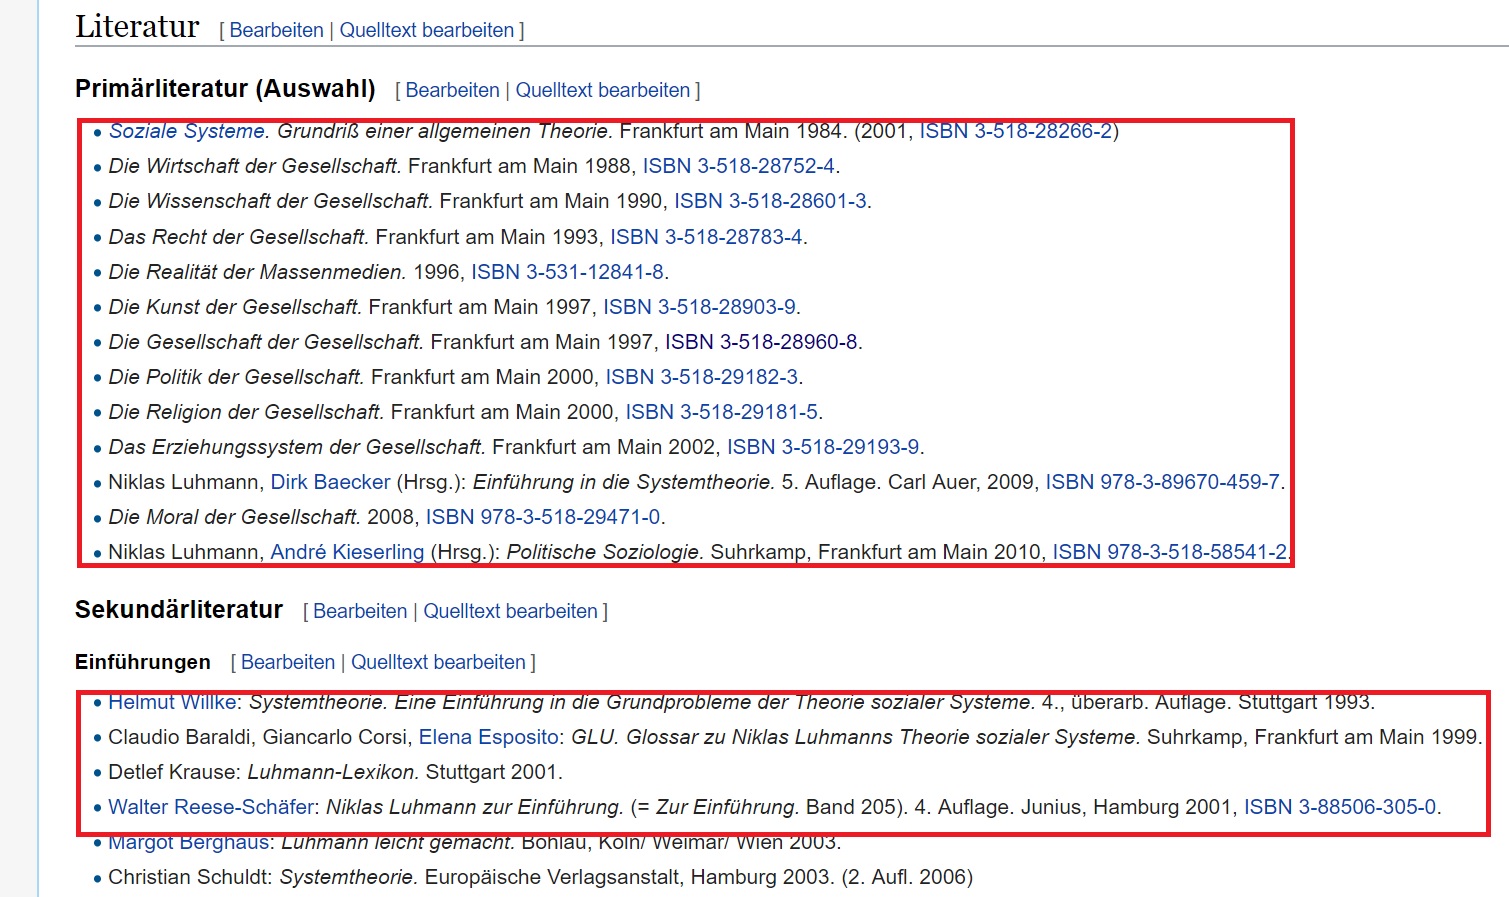The height and width of the screenshot is (897, 1509).
Task: Open the Helmut Willke author page
Action: [x=172, y=703]
